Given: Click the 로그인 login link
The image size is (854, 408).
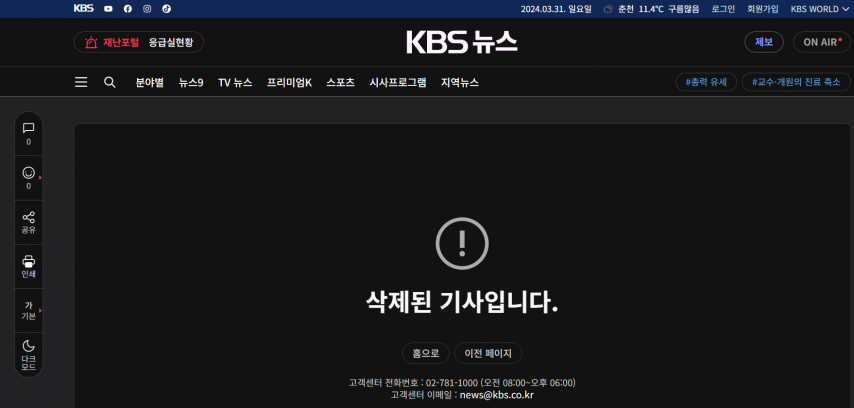Looking at the screenshot, I should [x=723, y=9].
